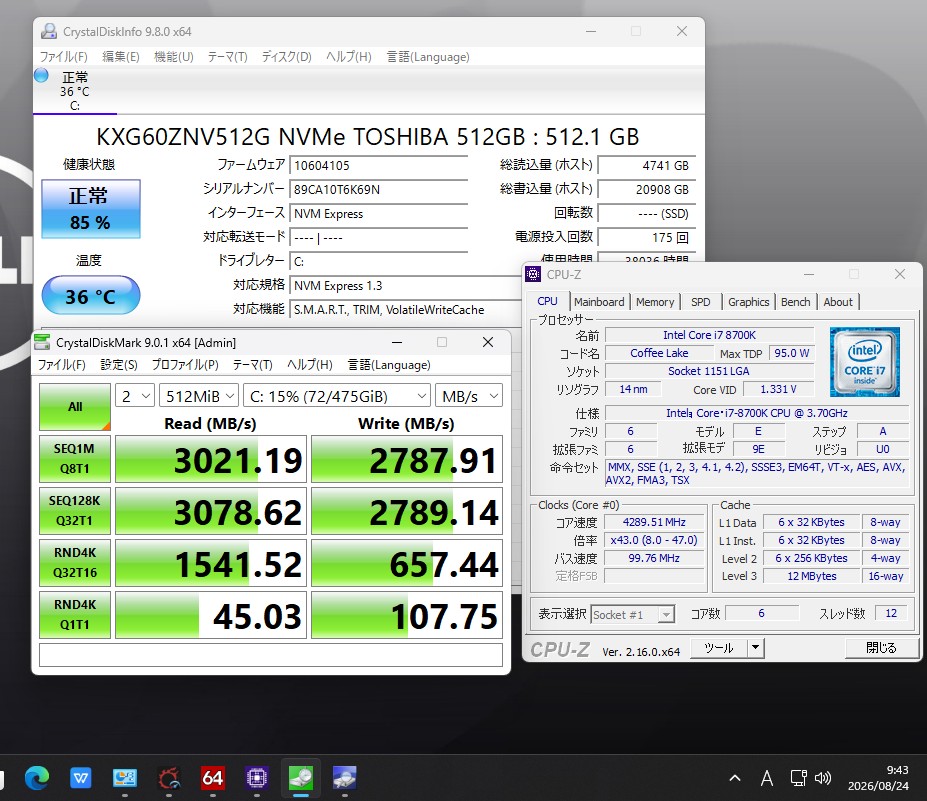Switch to Bench tab in CPU-Z
927x801 pixels.
pos(795,301)
